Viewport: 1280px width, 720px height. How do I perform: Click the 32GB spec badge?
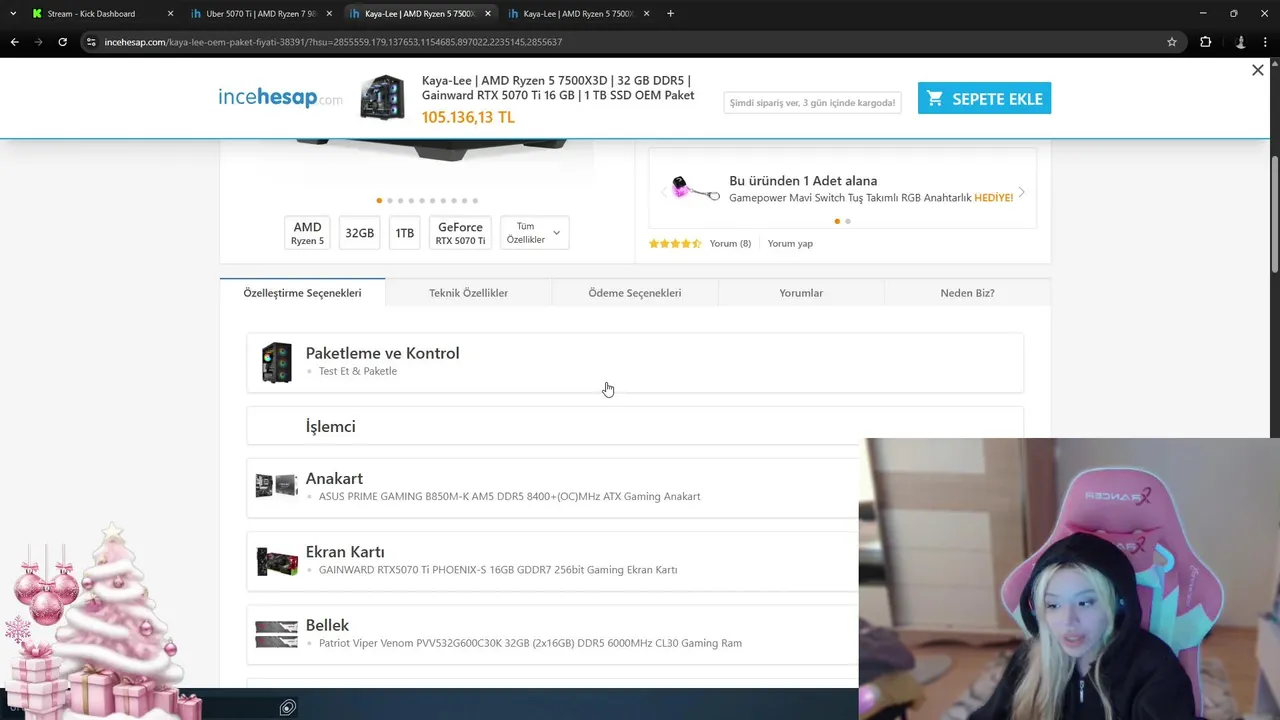coord(359,233)
